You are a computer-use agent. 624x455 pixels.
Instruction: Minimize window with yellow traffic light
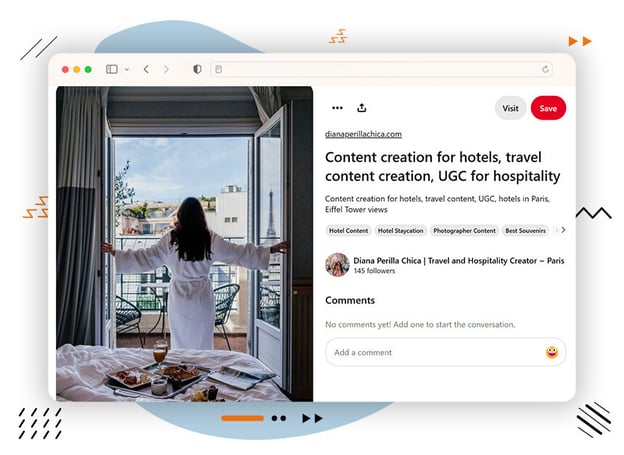(77, 69)
